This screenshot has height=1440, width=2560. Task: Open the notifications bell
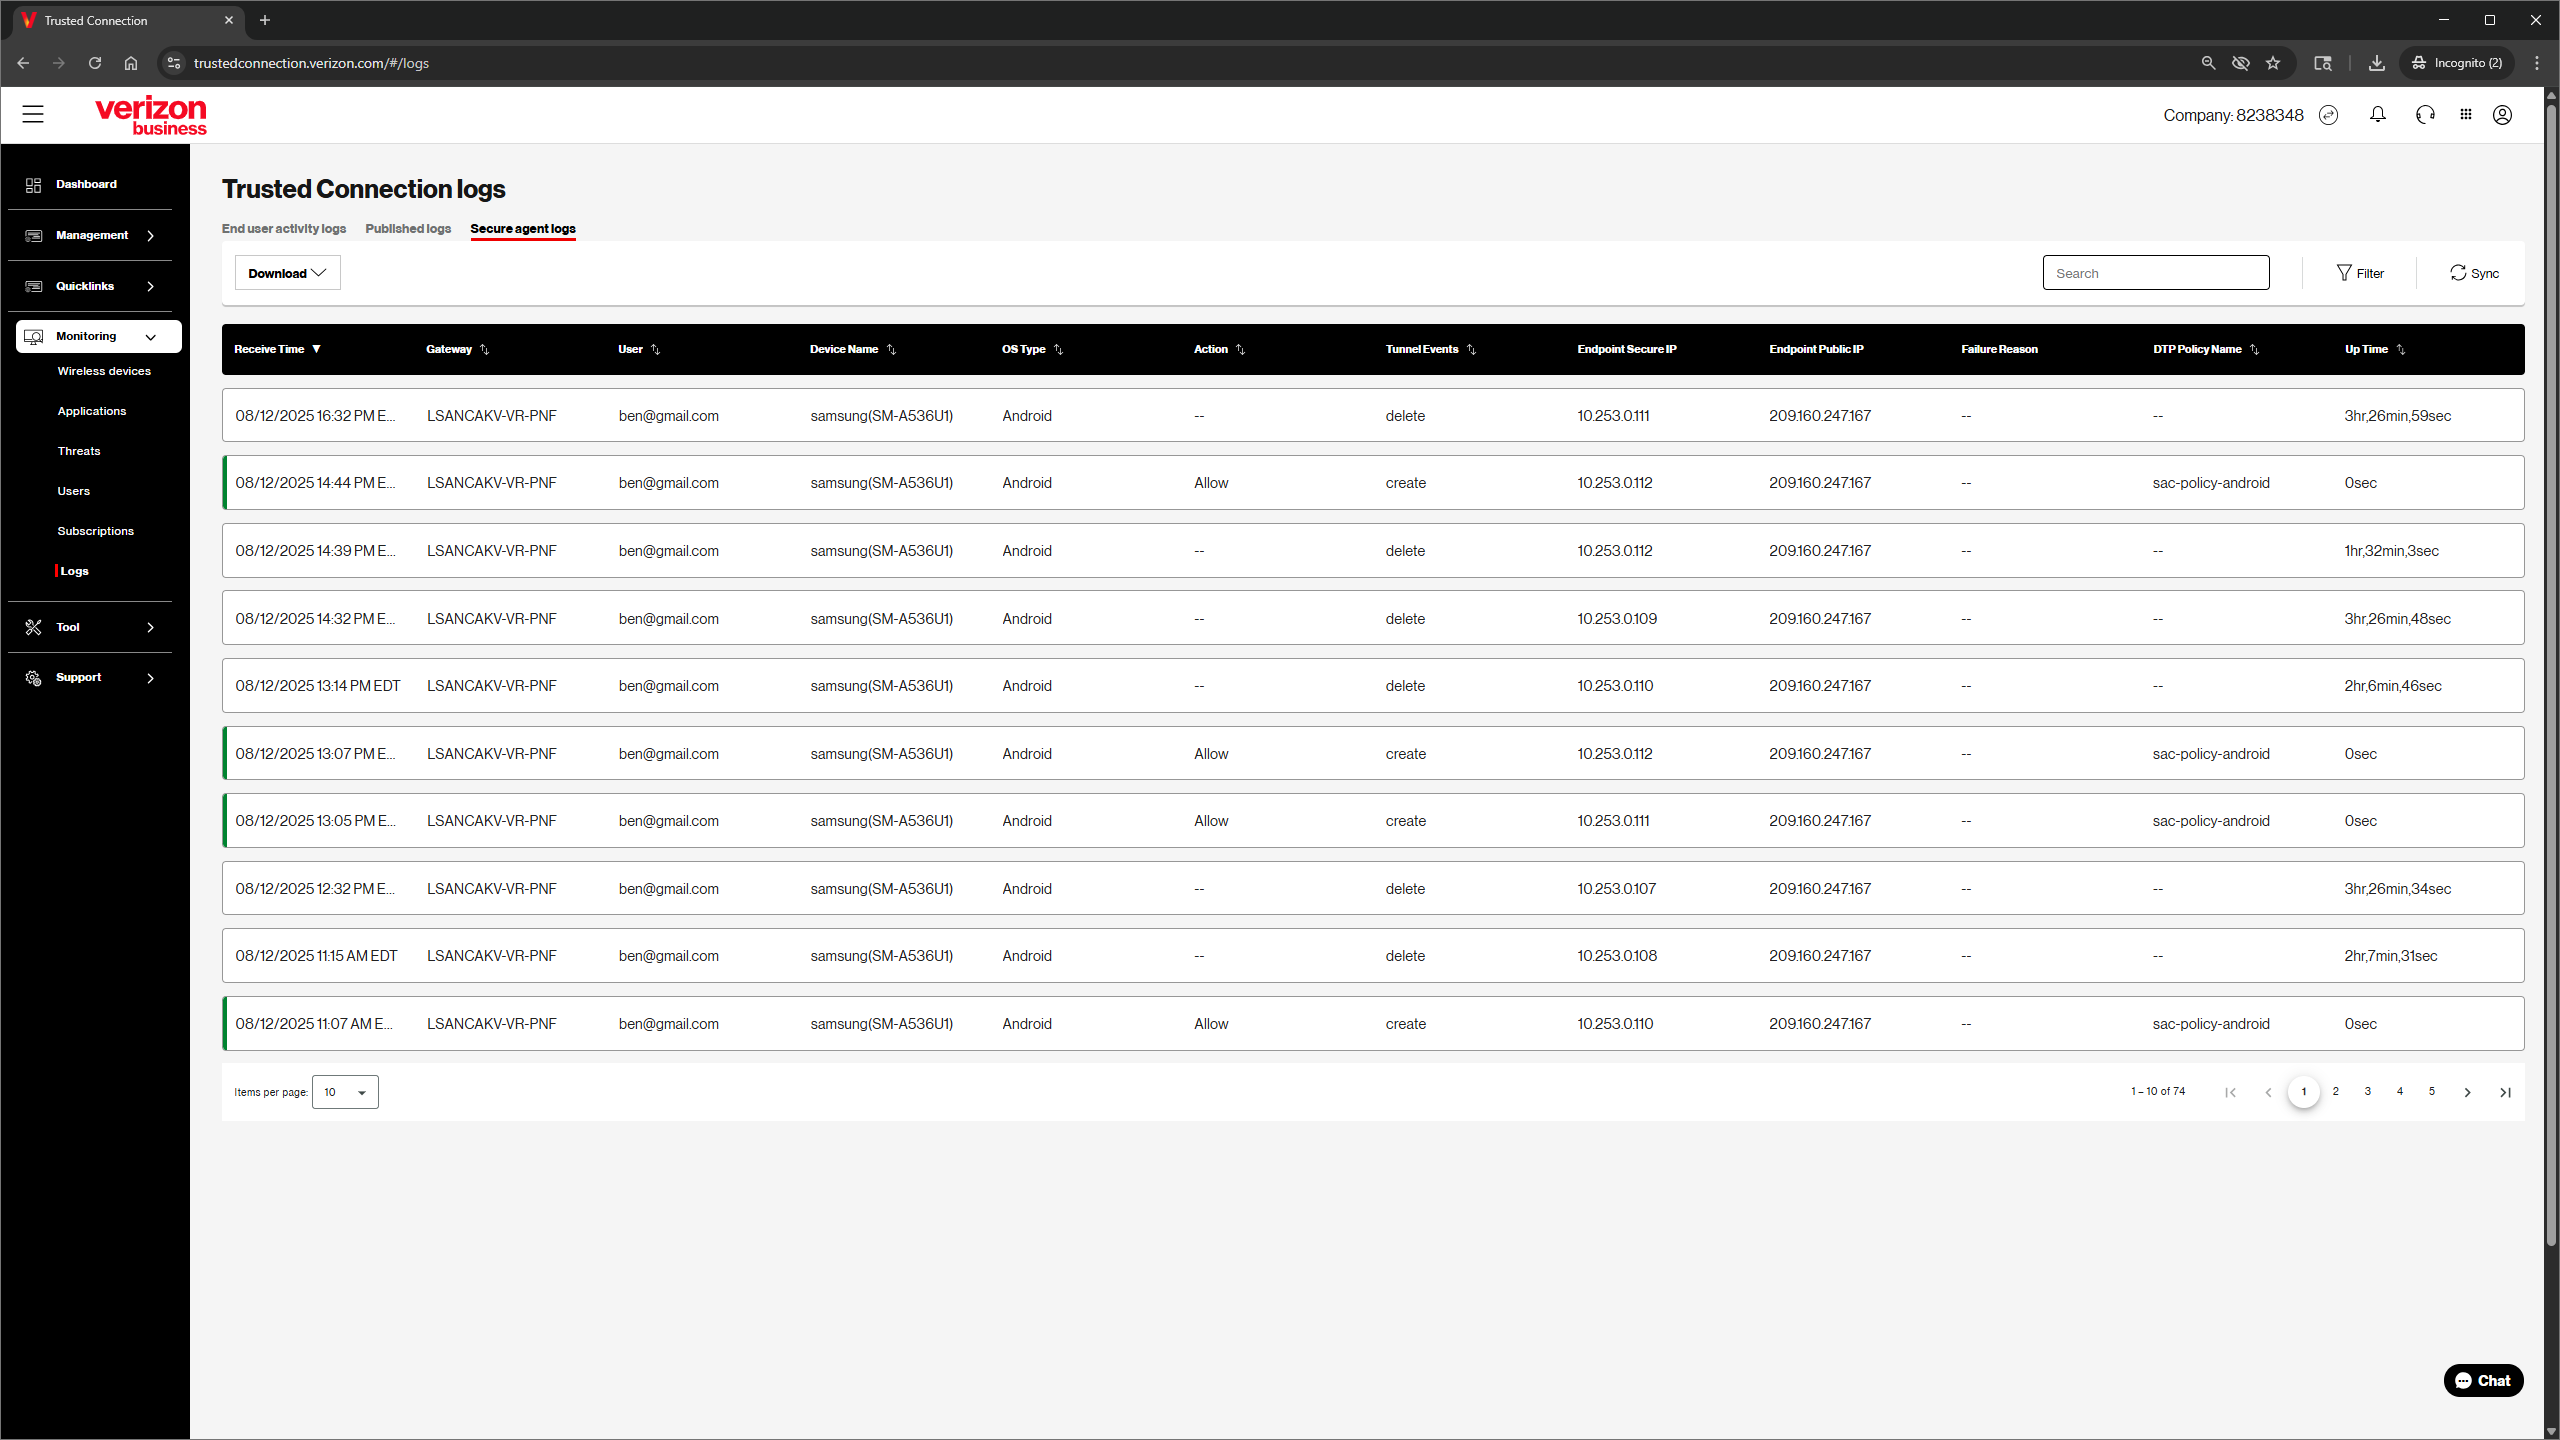click(2378, 115)
